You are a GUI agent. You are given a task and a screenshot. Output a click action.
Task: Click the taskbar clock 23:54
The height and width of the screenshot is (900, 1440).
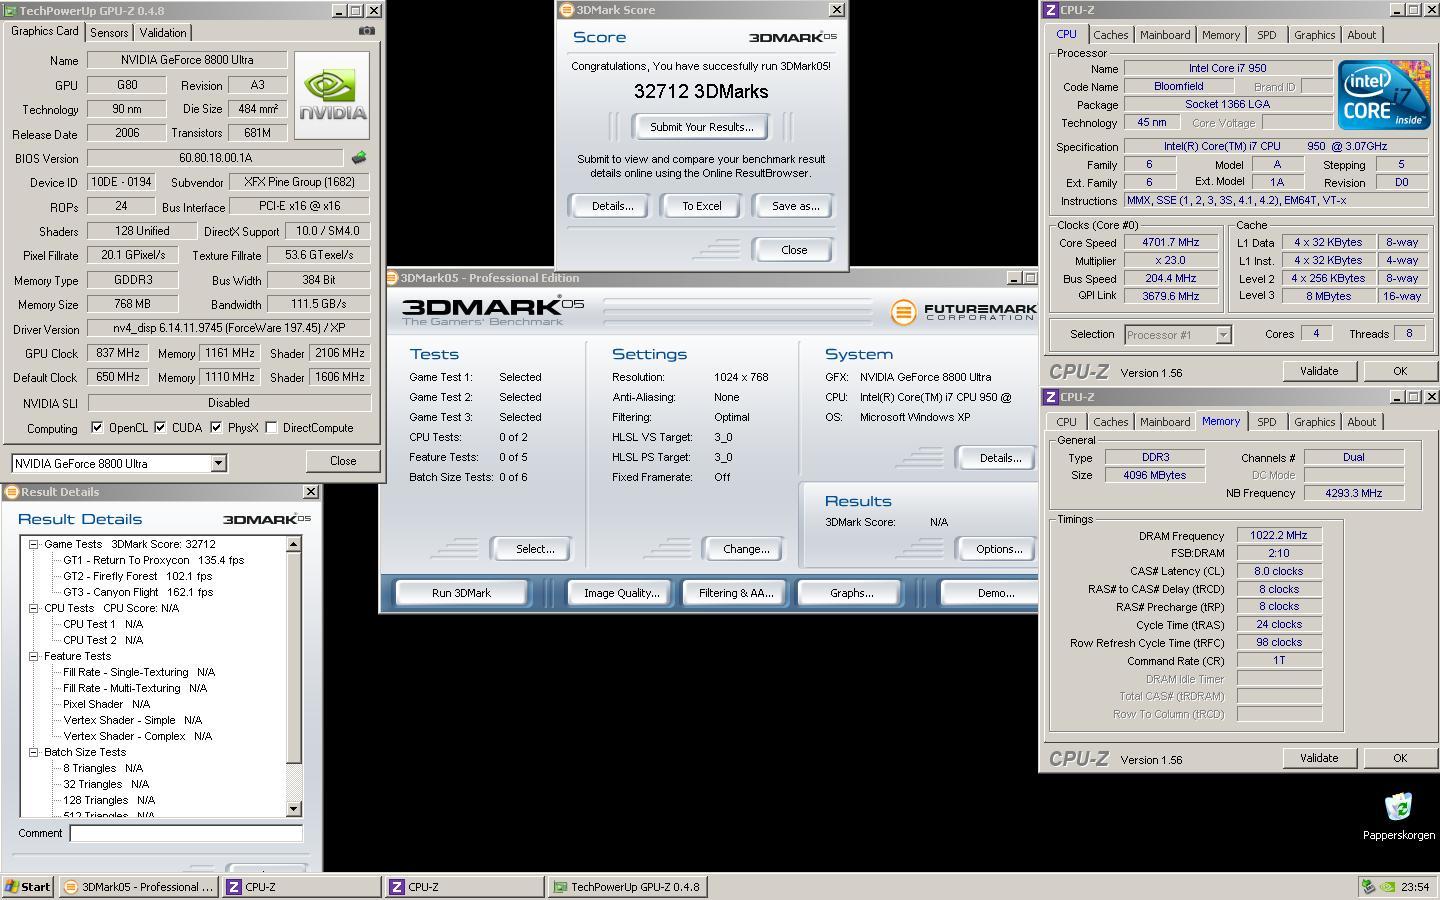pos(1415,887)
